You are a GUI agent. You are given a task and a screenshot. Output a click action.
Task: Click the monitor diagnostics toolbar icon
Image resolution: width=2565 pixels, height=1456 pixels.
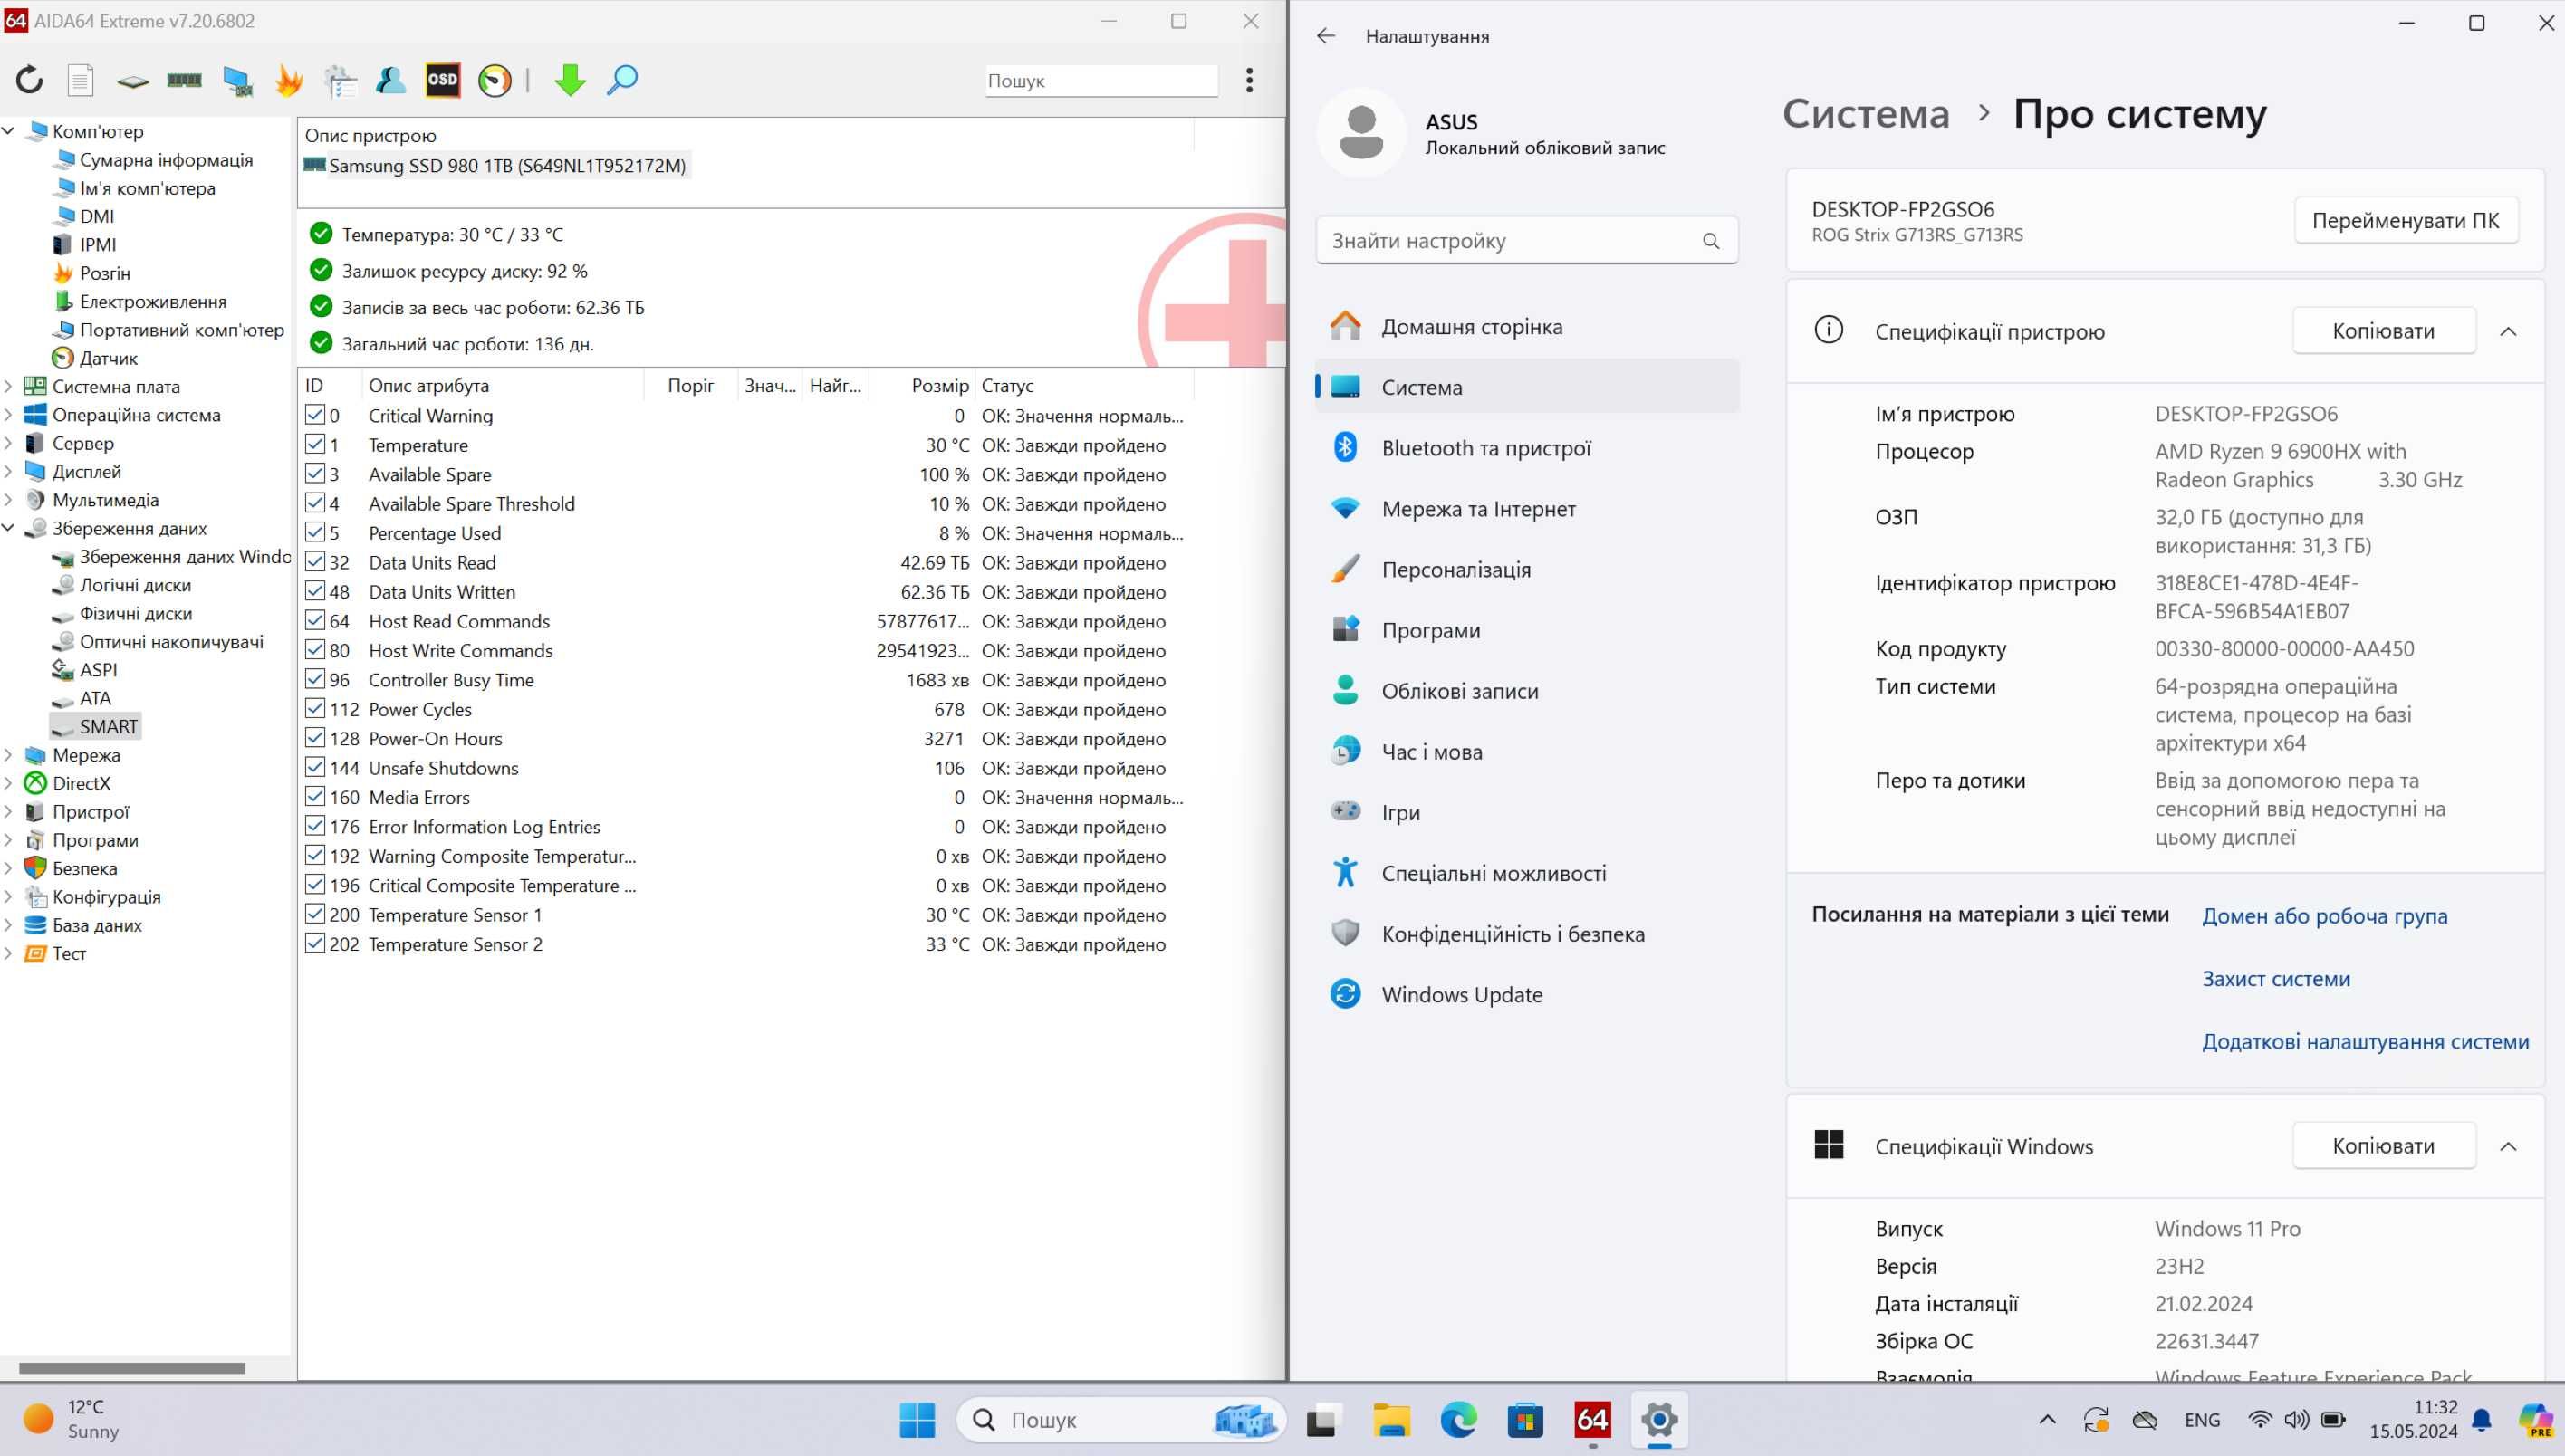(x=237, y=80)
